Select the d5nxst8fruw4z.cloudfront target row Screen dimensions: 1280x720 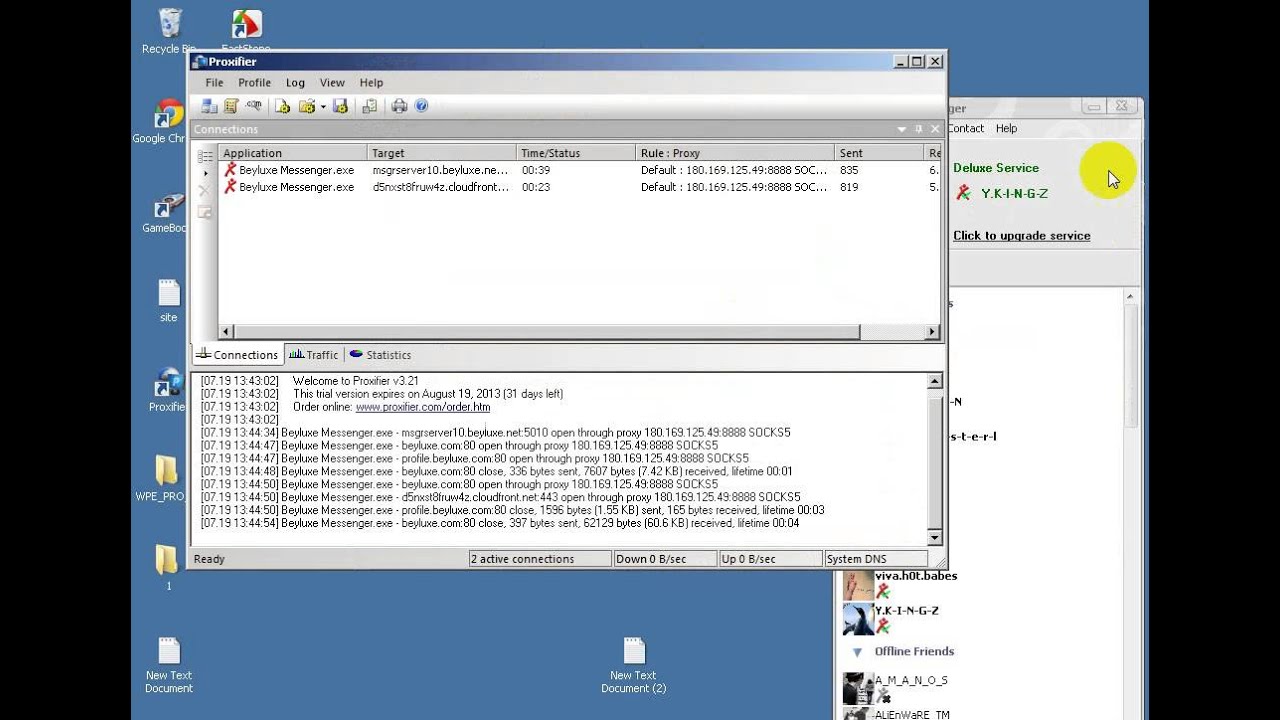[x=440, y=187]
